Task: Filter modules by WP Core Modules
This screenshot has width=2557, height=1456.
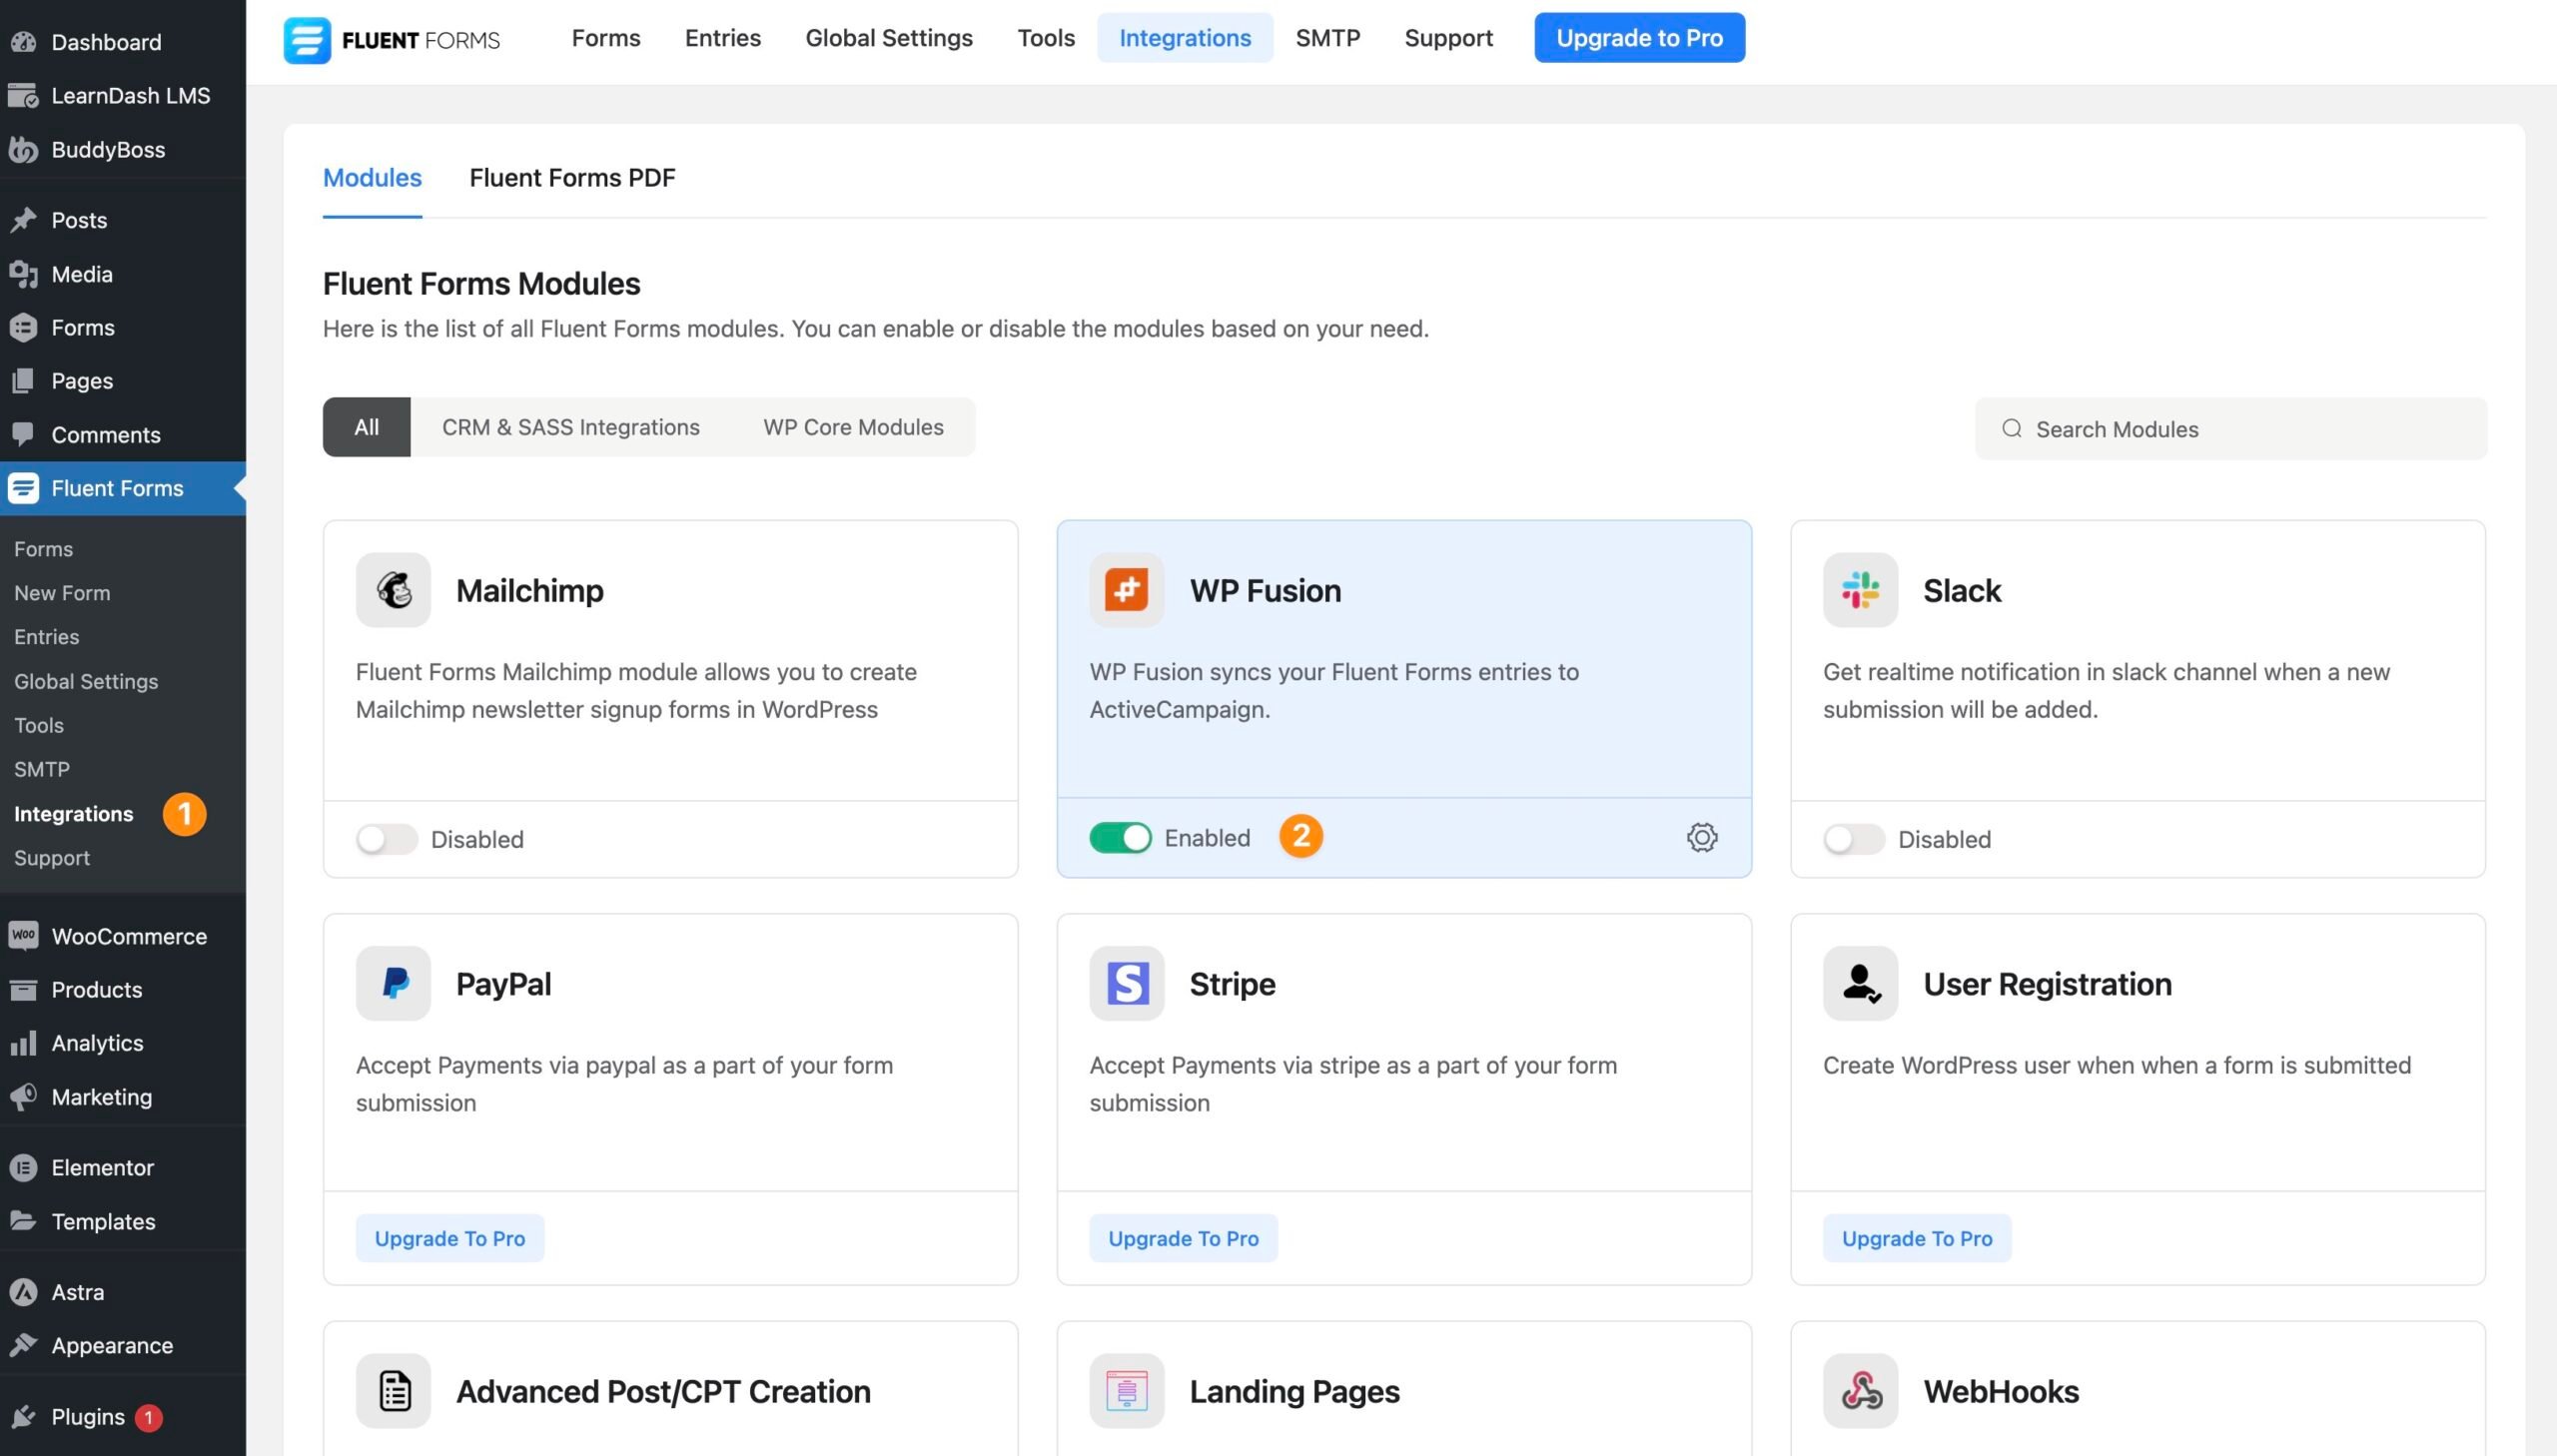Action: [x=853, y=427]
